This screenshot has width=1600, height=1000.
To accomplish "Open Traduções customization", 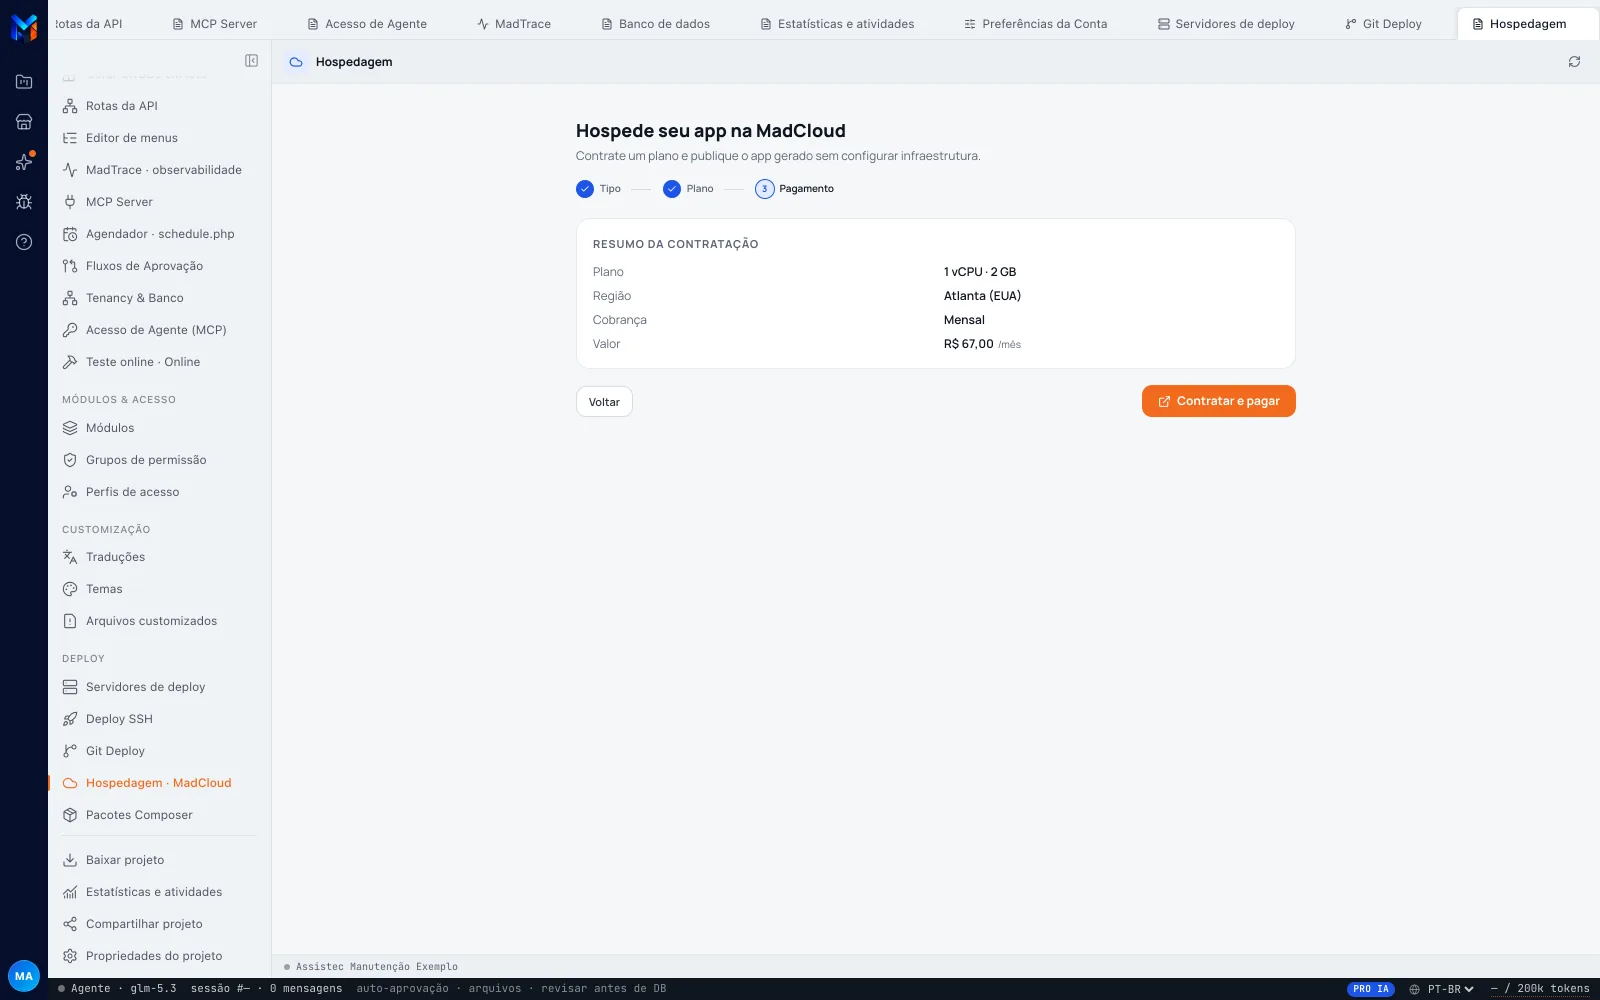I will [160, 557].
